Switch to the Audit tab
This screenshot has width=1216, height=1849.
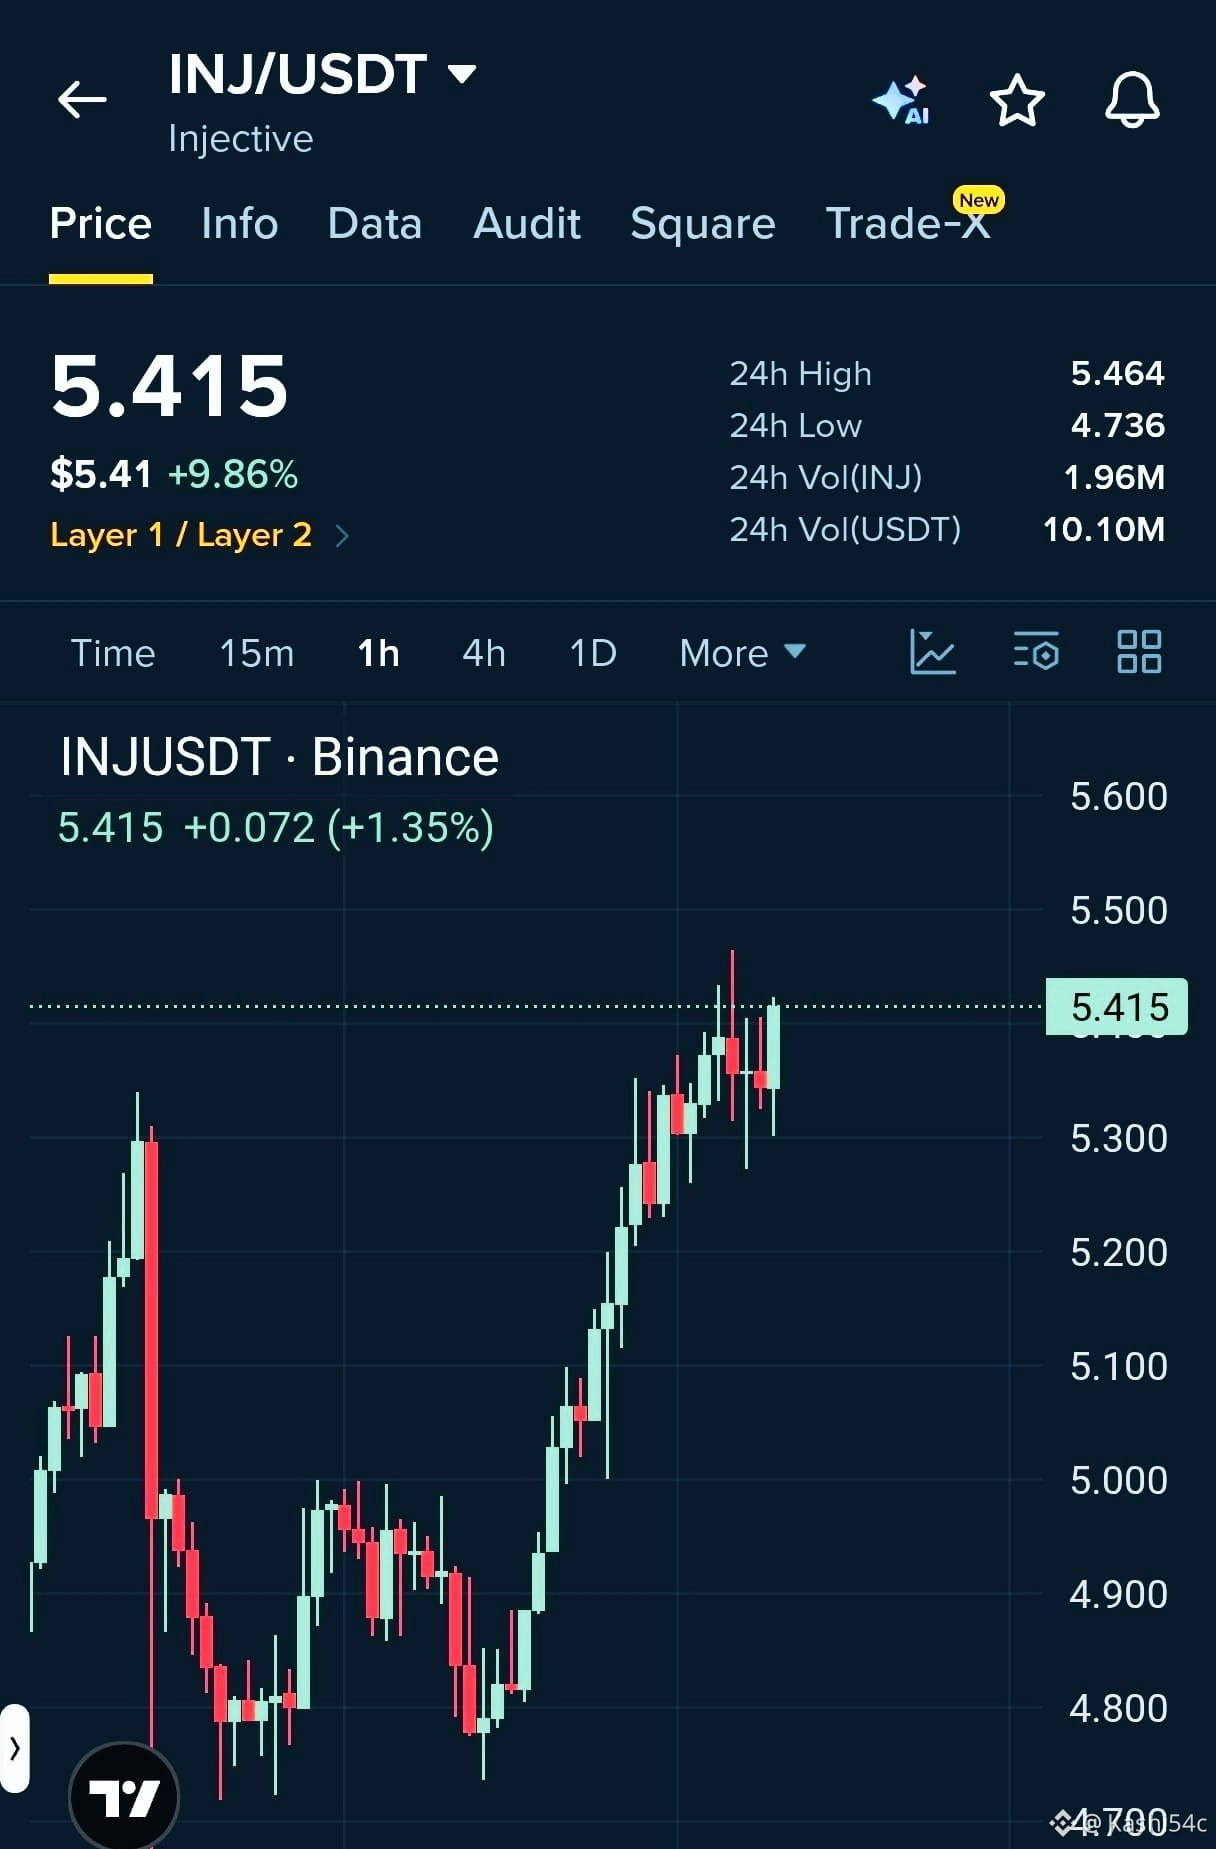coord(527,223)
